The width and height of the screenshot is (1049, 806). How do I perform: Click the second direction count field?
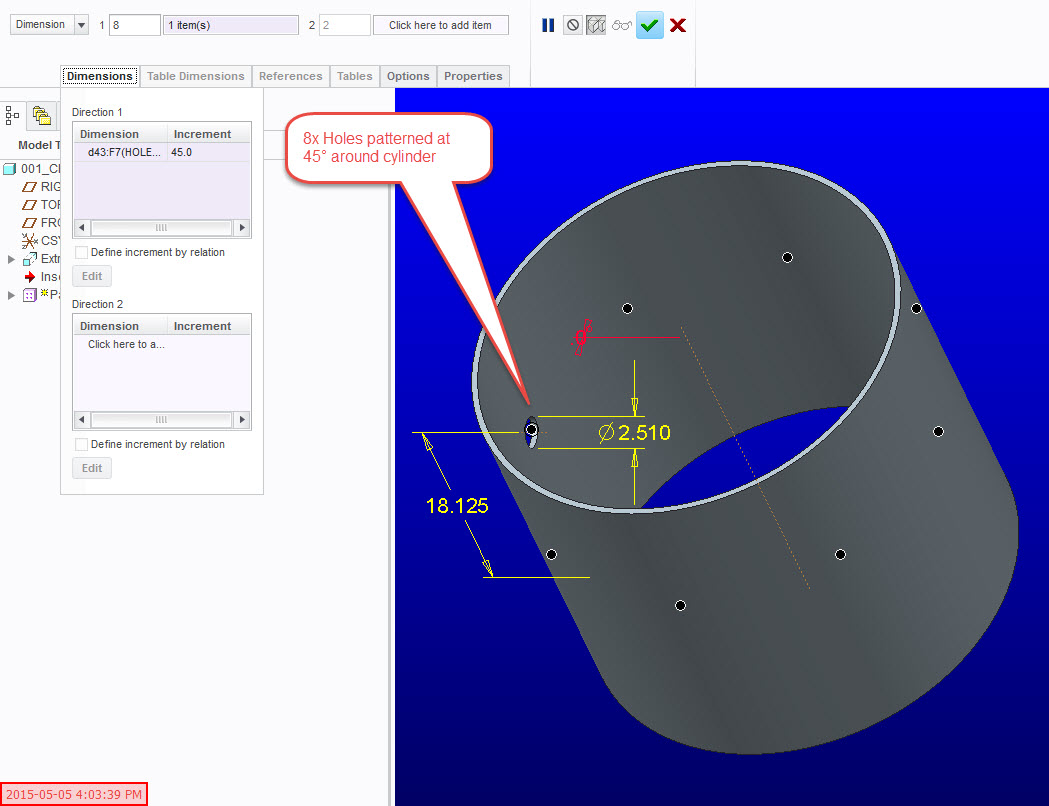coord(345,25)
